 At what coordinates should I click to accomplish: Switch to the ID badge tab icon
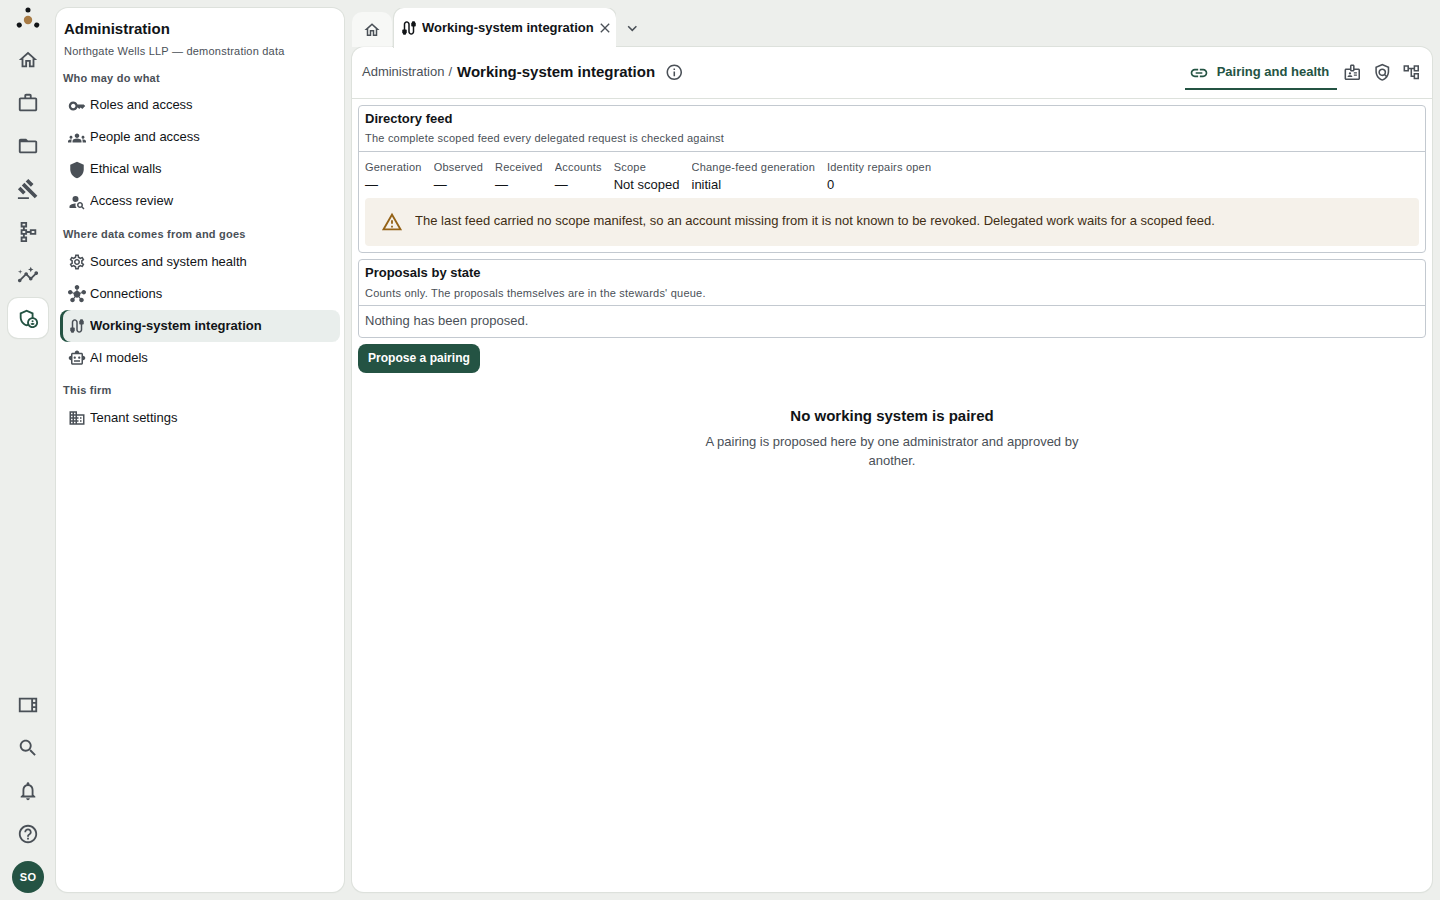(x=1352, y=72)
